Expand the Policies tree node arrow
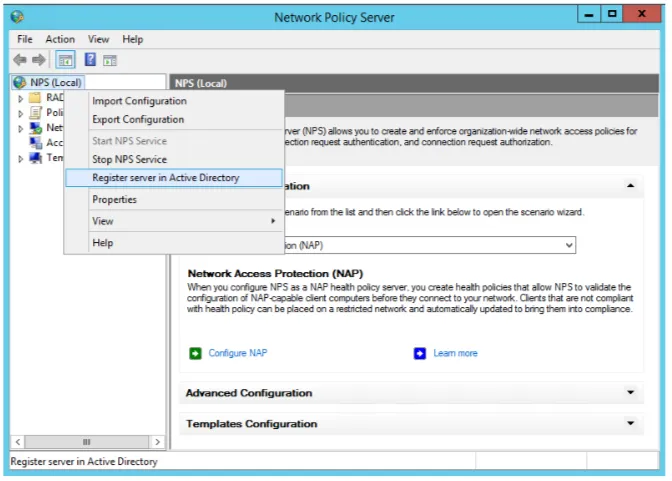The width and height of the screenshot is (672, 481). coord(20,114)
